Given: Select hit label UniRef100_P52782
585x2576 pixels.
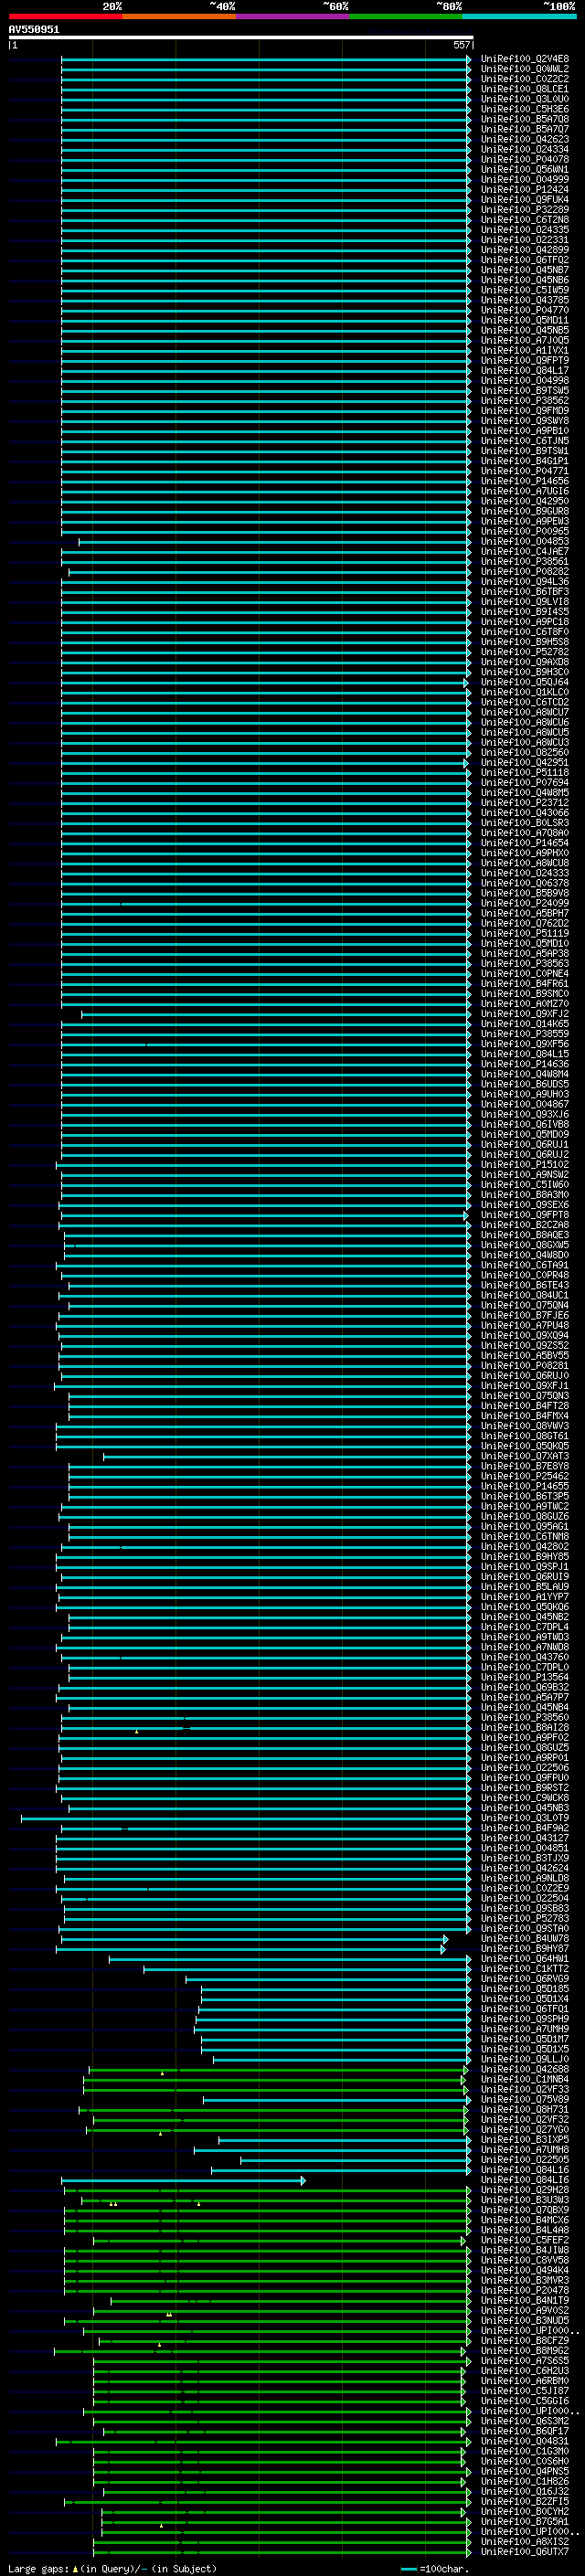Looking at the screenshot, I should tap(524, 652).
